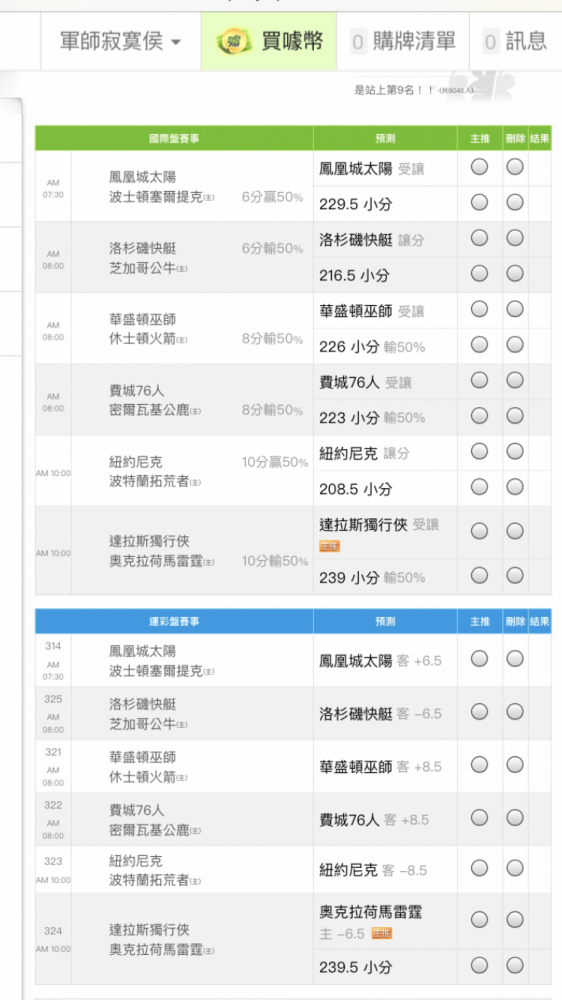Viewport: 562px width, 1000px height.
Task: Click 刪除 header in 國際盤賽事 table
Action: pos(515,138)
